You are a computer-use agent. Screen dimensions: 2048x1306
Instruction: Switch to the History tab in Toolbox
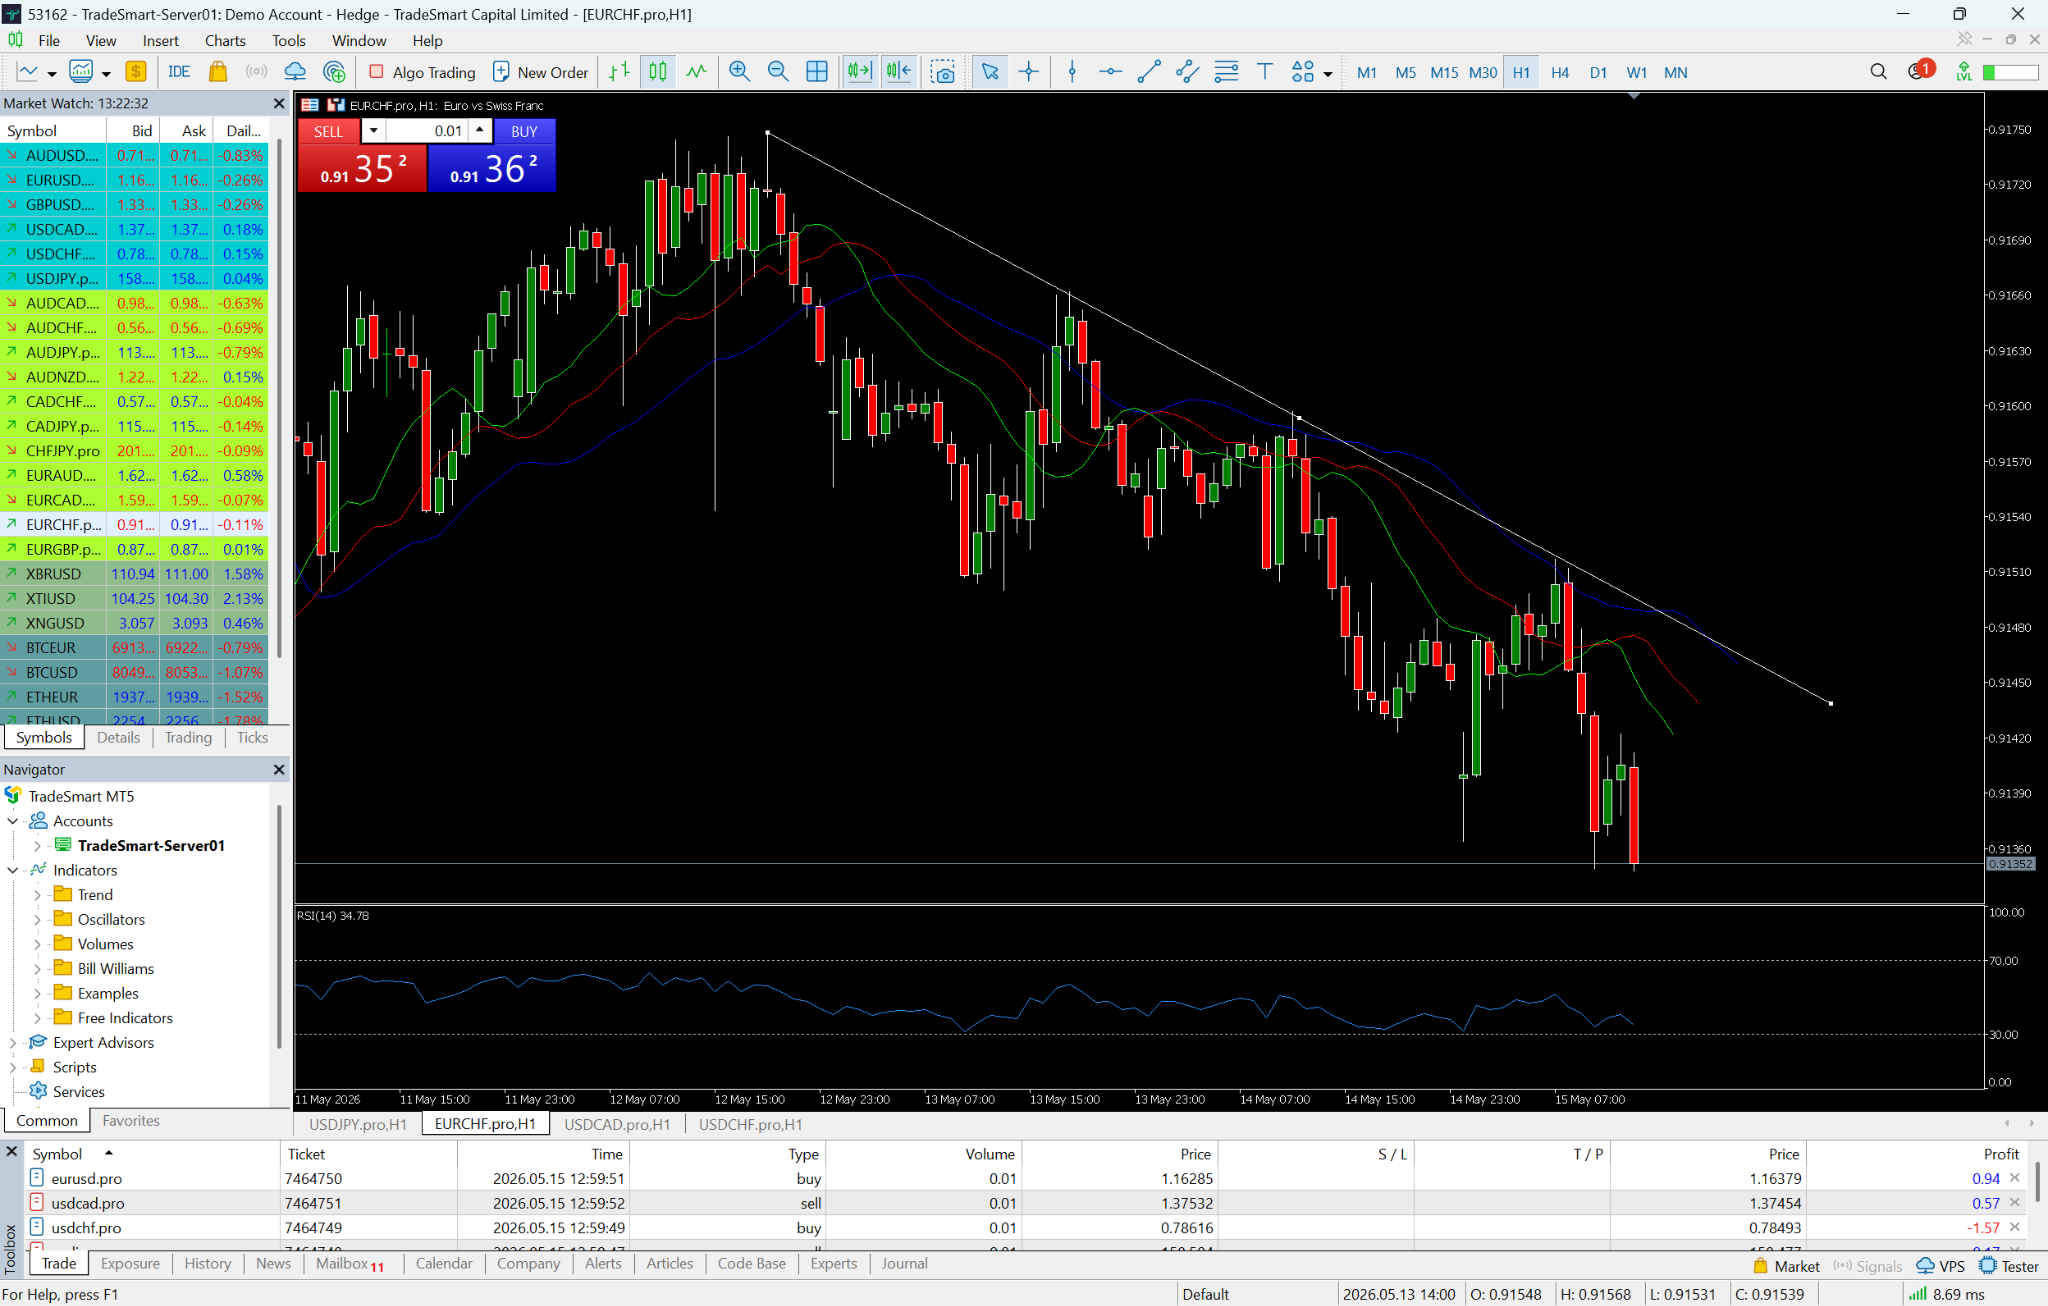click(207, 1264)
